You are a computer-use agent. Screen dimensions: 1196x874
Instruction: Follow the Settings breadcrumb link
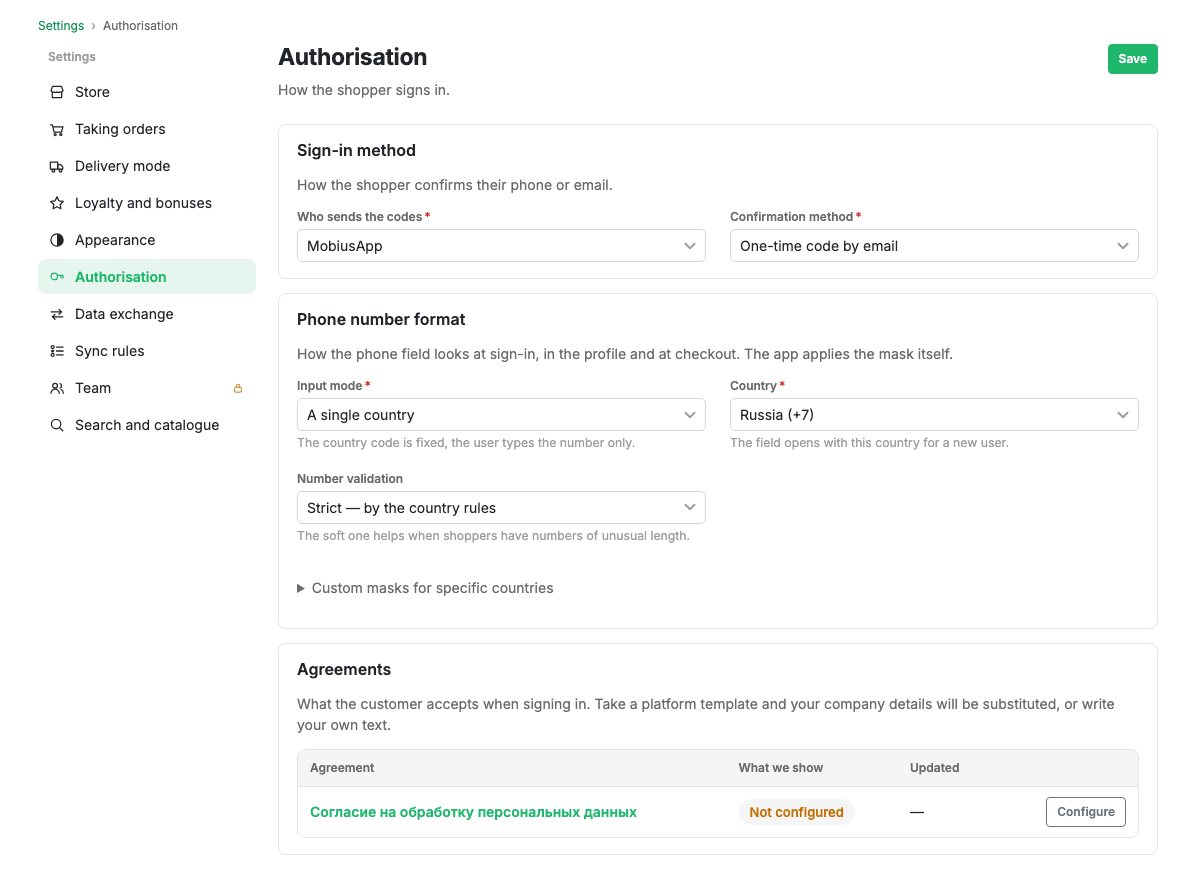coord(61,26)
